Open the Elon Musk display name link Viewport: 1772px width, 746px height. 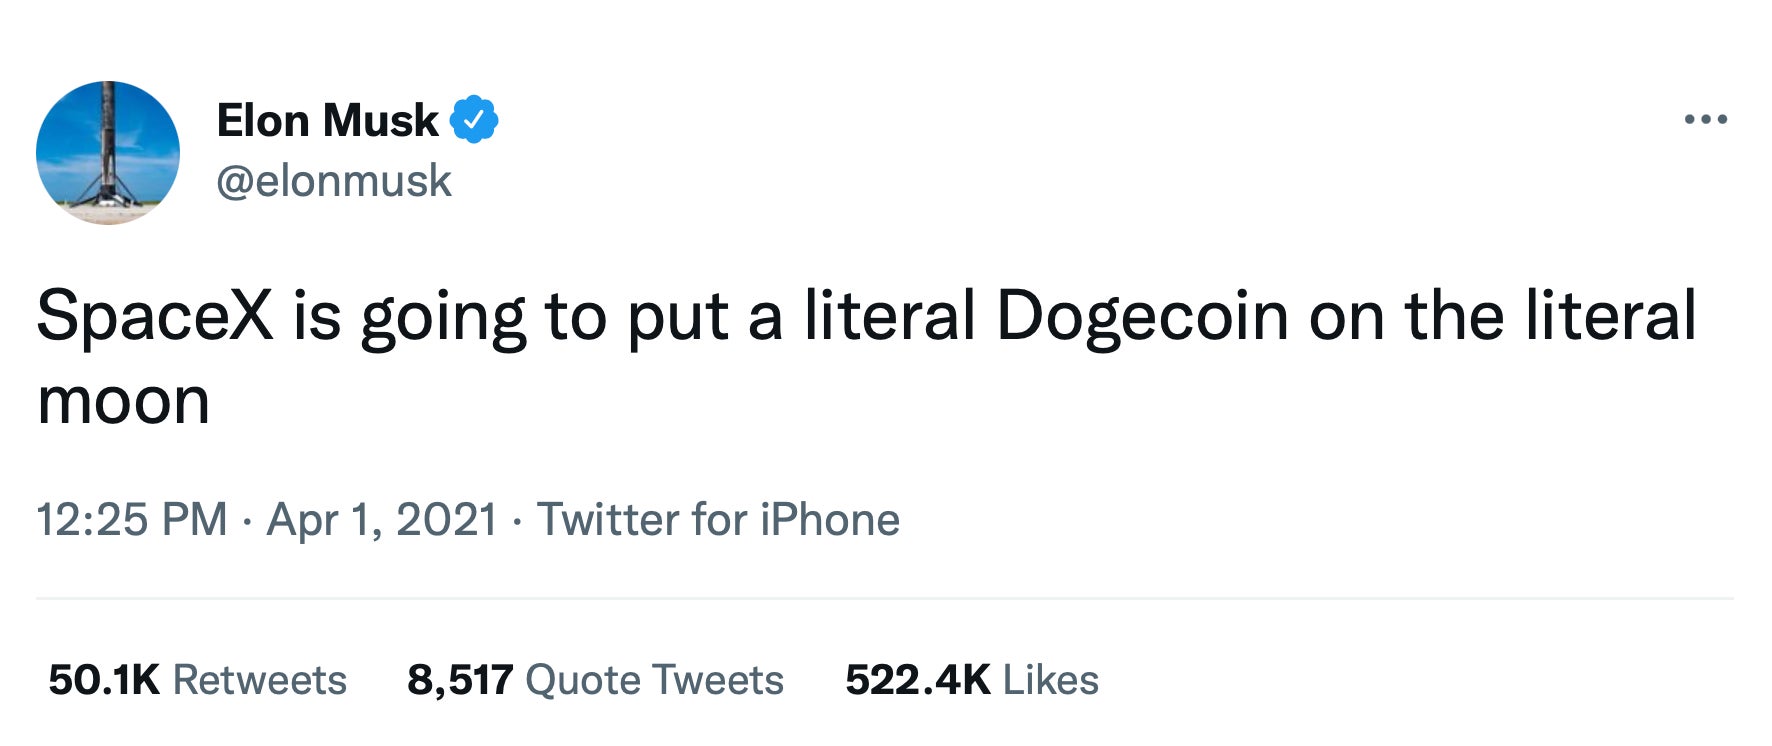(x=327, y=121)
